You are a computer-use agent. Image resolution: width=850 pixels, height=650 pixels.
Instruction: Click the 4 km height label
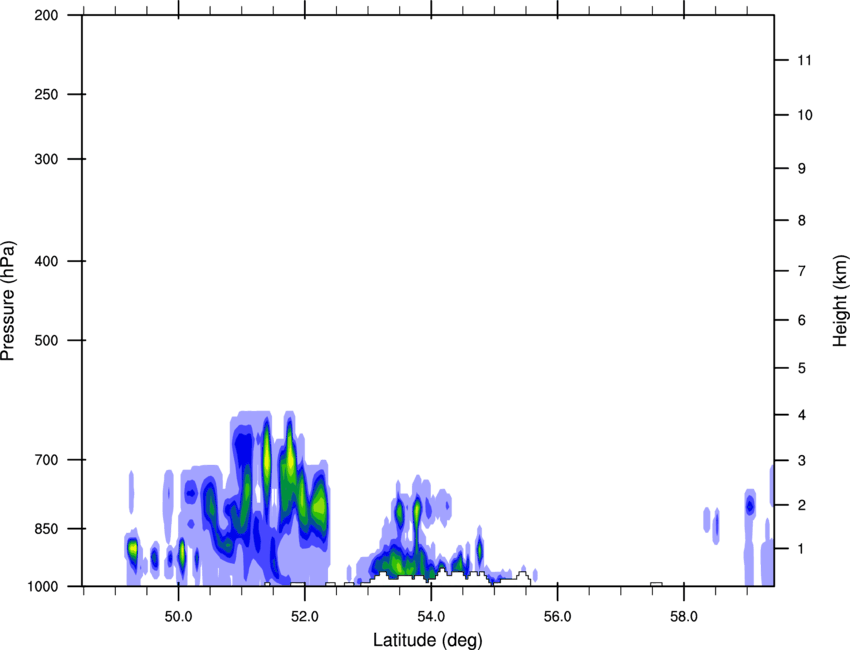802,415
